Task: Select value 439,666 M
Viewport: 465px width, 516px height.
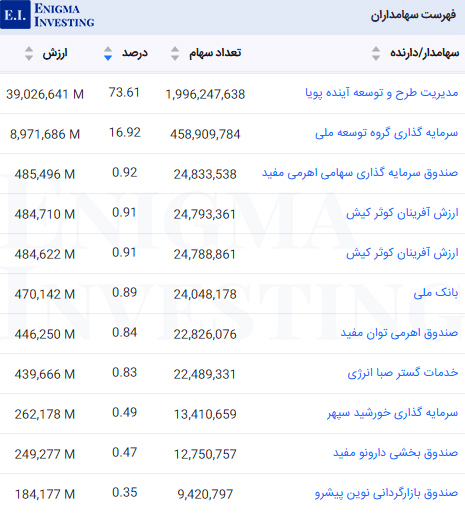Action: (x=45, y=374)
